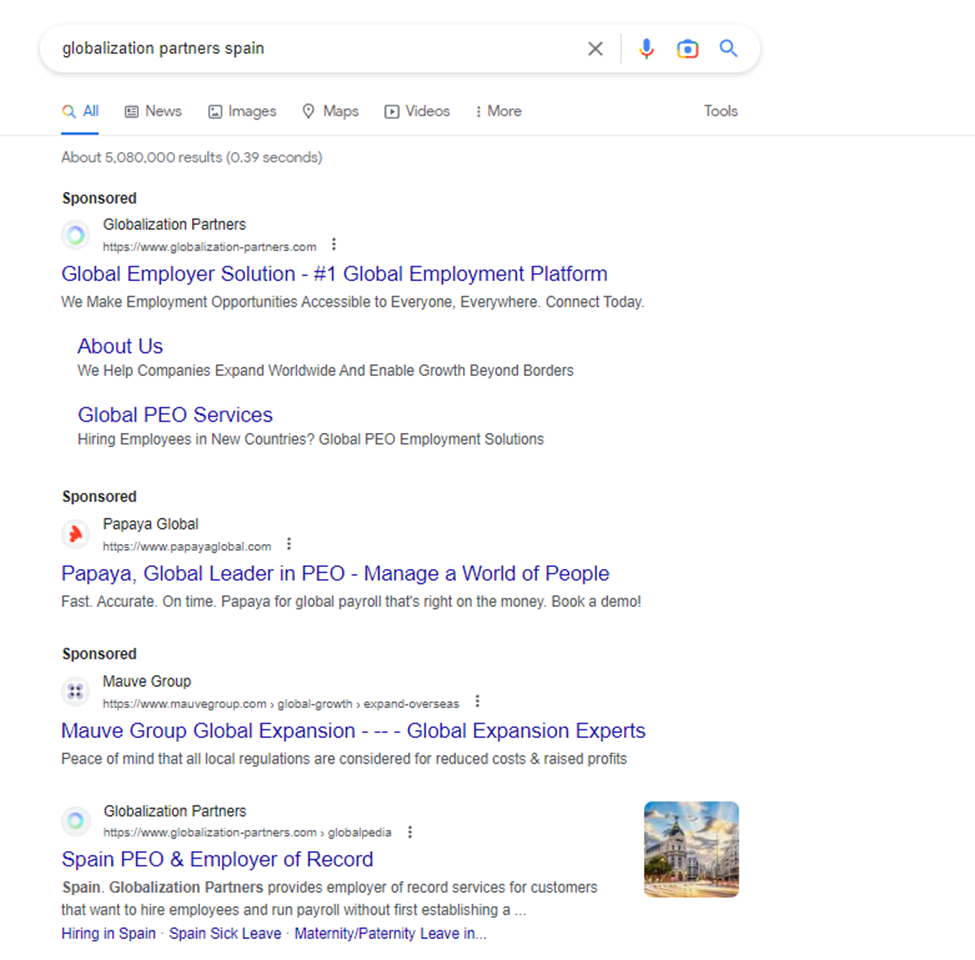Switch to the Videos tab

pos(417,111)
